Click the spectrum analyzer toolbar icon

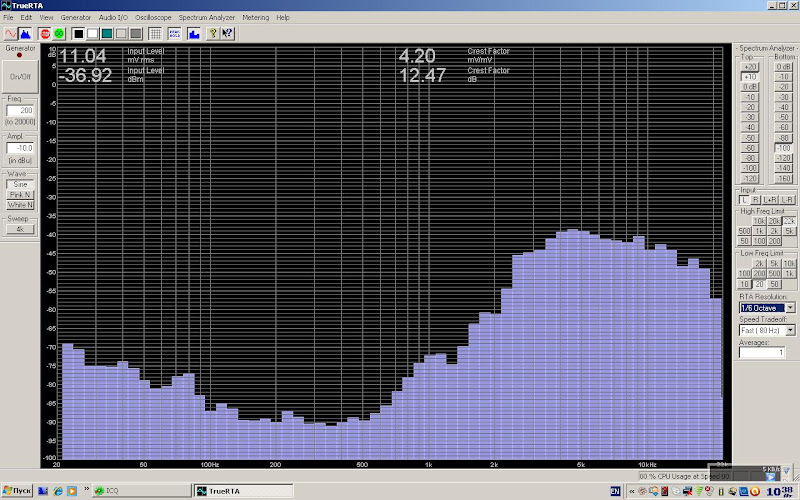tap(25, 33)
